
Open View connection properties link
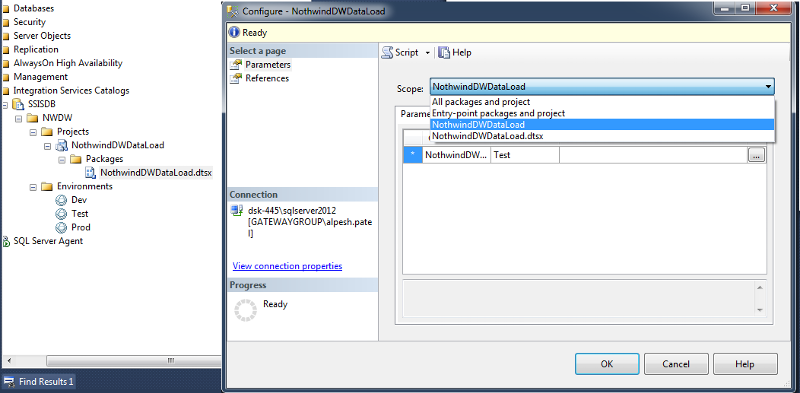click(x=287, y=266)
